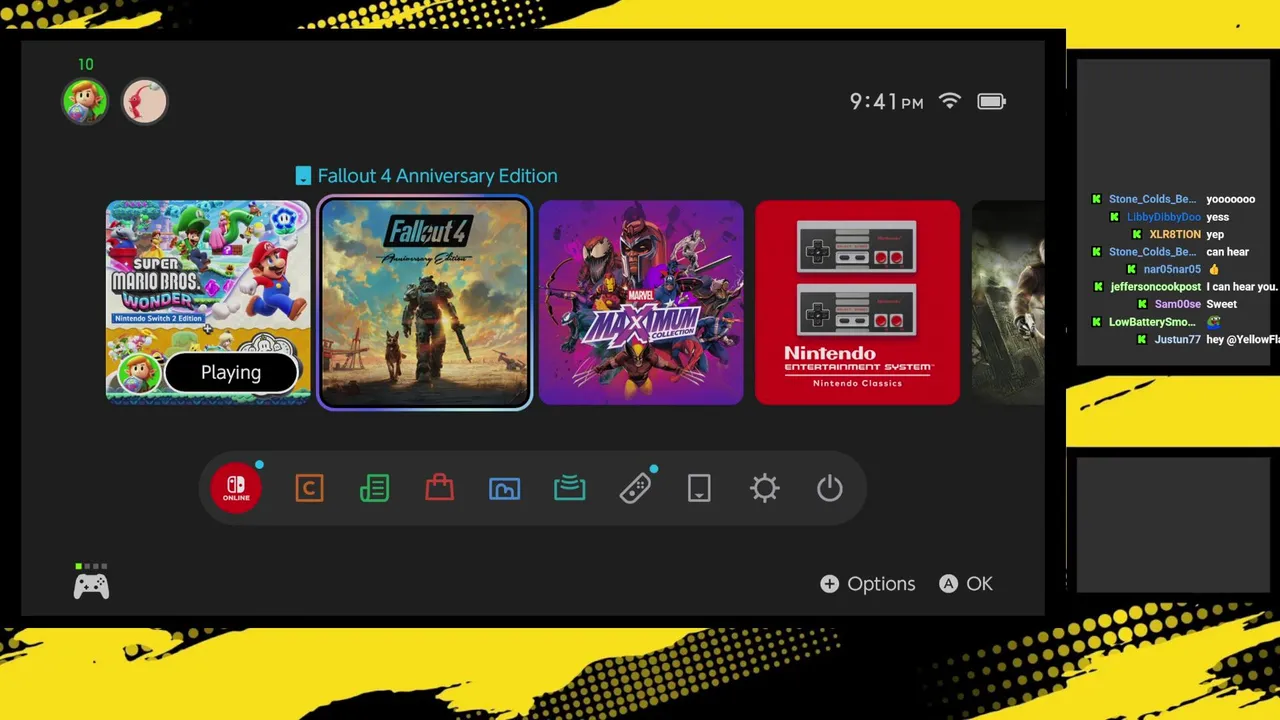Open the News icon
This screenshot has width=1280, height=720.
pyautogui.click(x=374, y=488)
